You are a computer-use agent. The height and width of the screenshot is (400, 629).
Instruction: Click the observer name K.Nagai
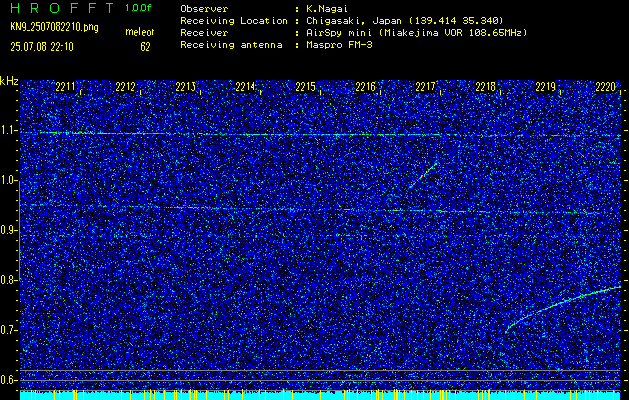coord(327,8)
